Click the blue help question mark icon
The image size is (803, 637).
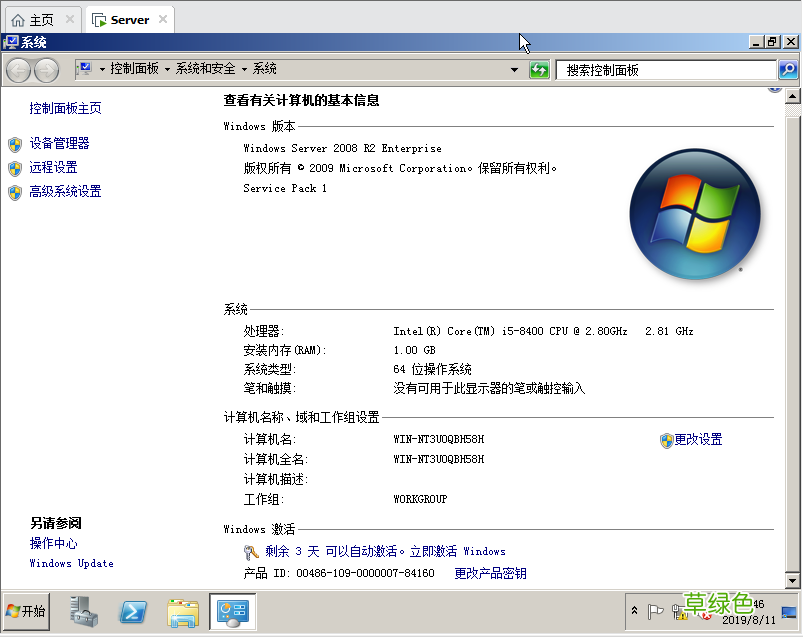[x=774, y=87]
